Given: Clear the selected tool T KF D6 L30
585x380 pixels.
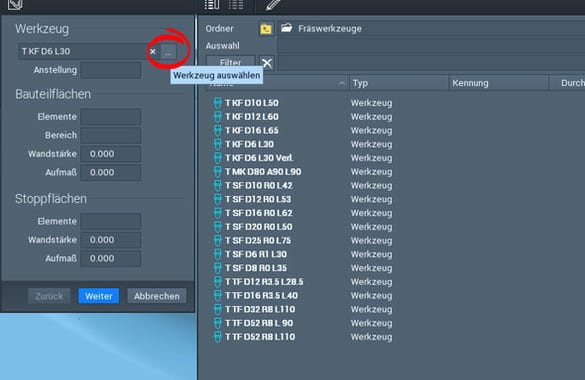Looking at the screenshot, I should click(153, 52).
